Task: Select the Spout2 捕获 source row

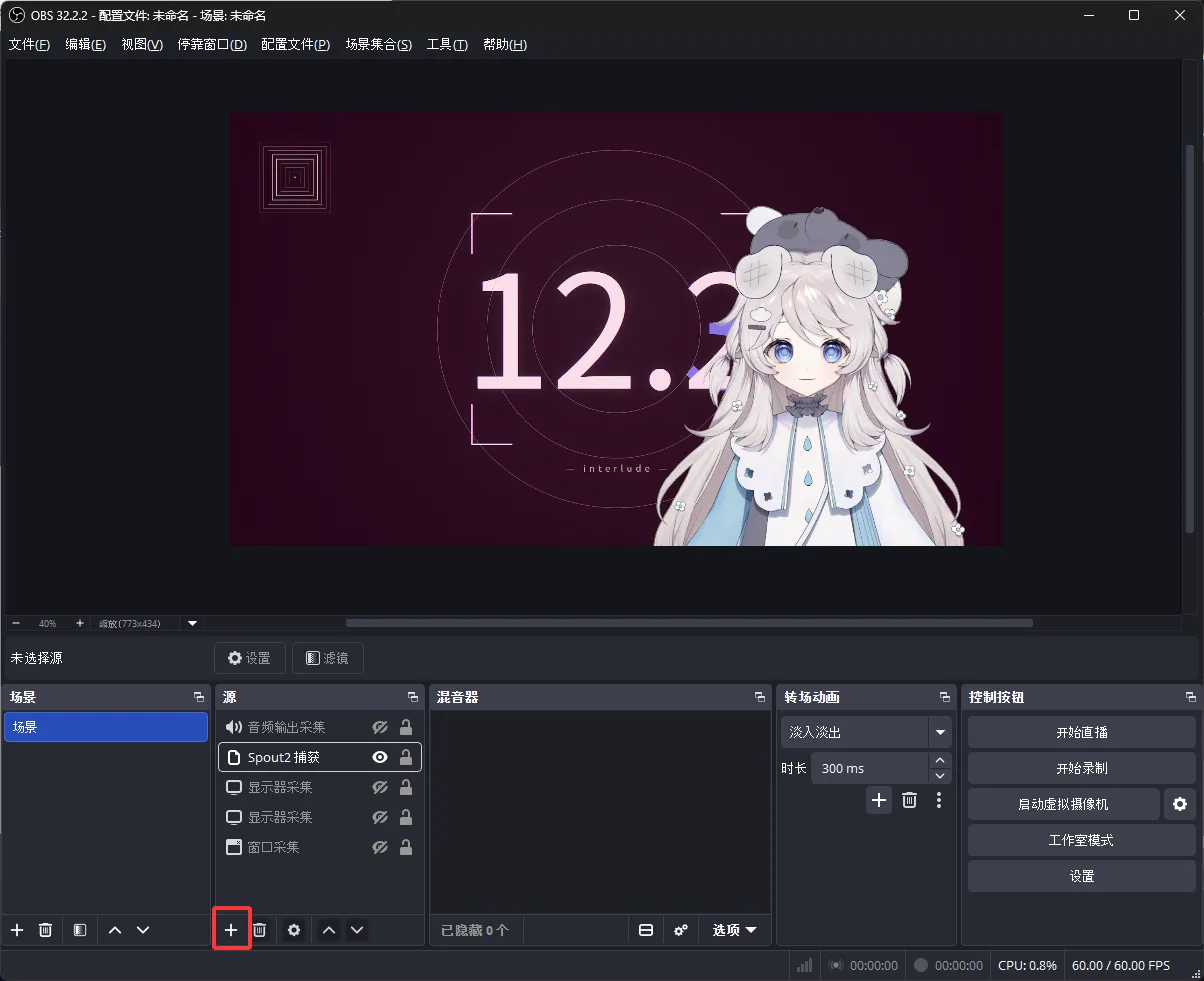Action: [x=320, y=757]
